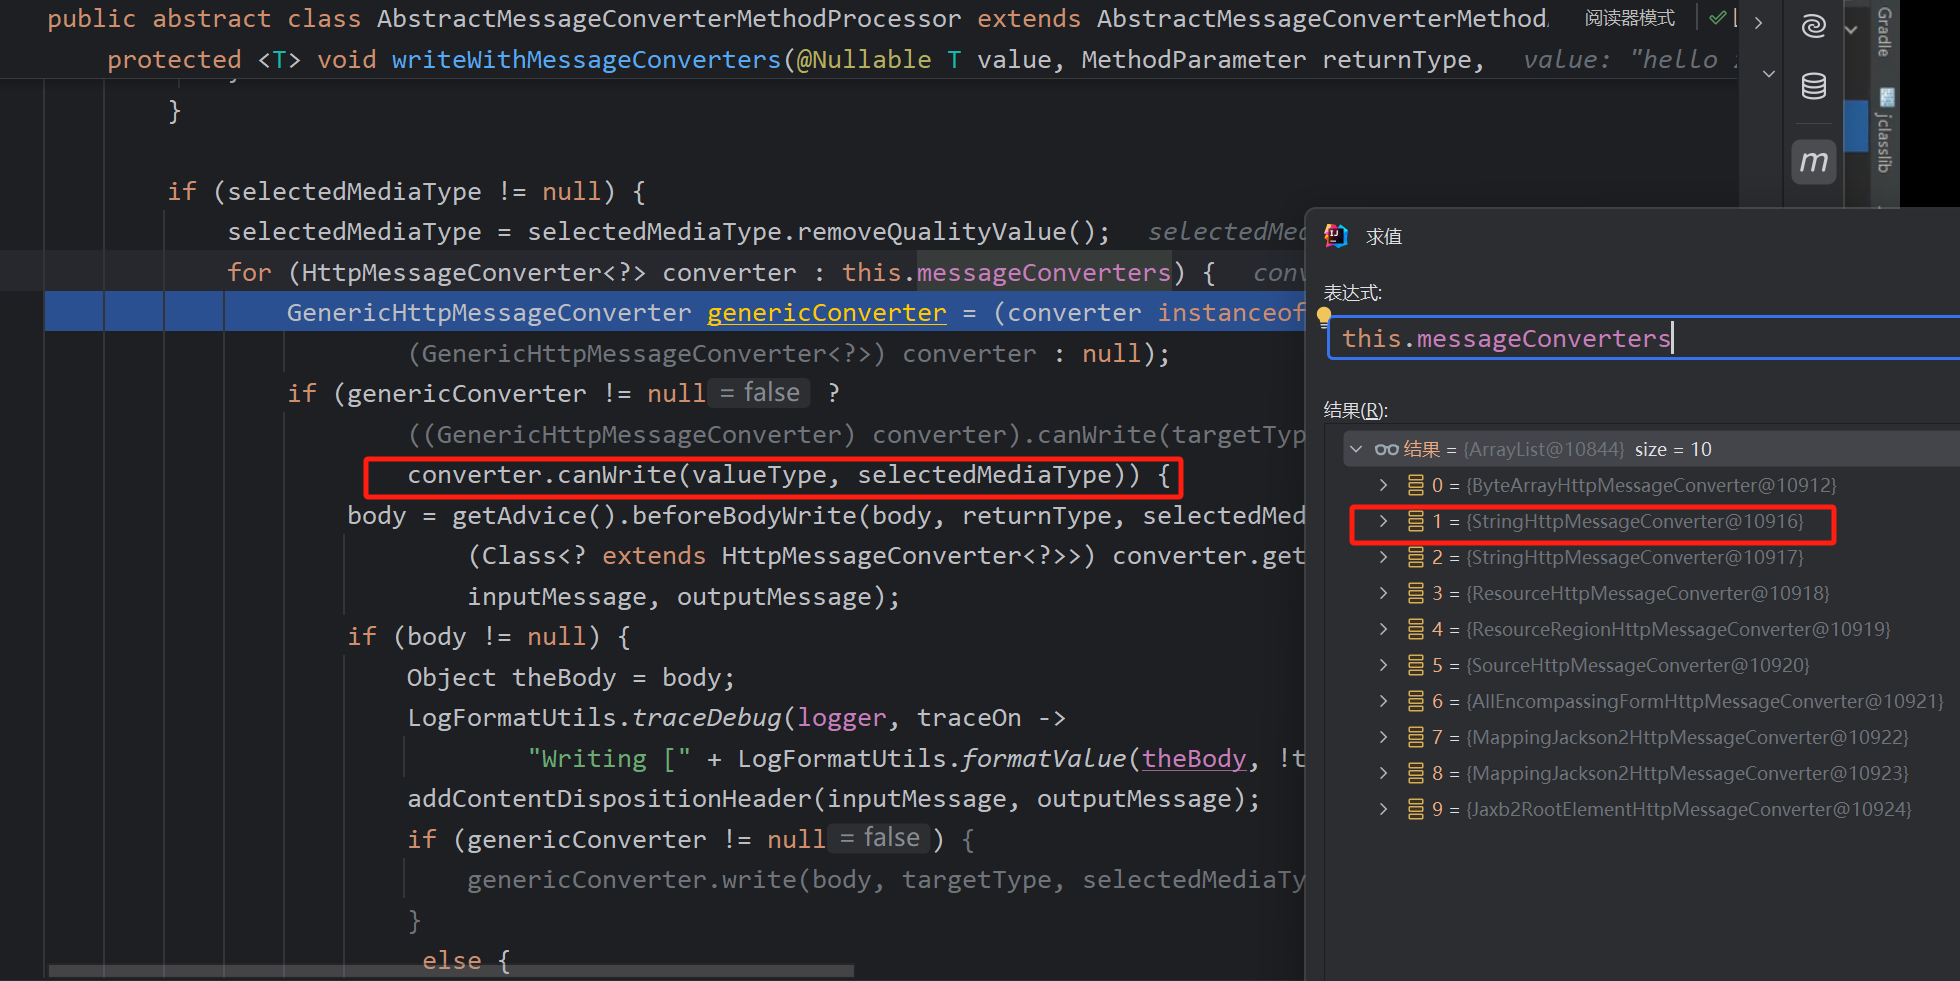This screenshot has height=981, width=1960.
Task: Expand element 6 AllEncompassingFormHttpMessageConverter
Action: click(x=1384, y=701)
